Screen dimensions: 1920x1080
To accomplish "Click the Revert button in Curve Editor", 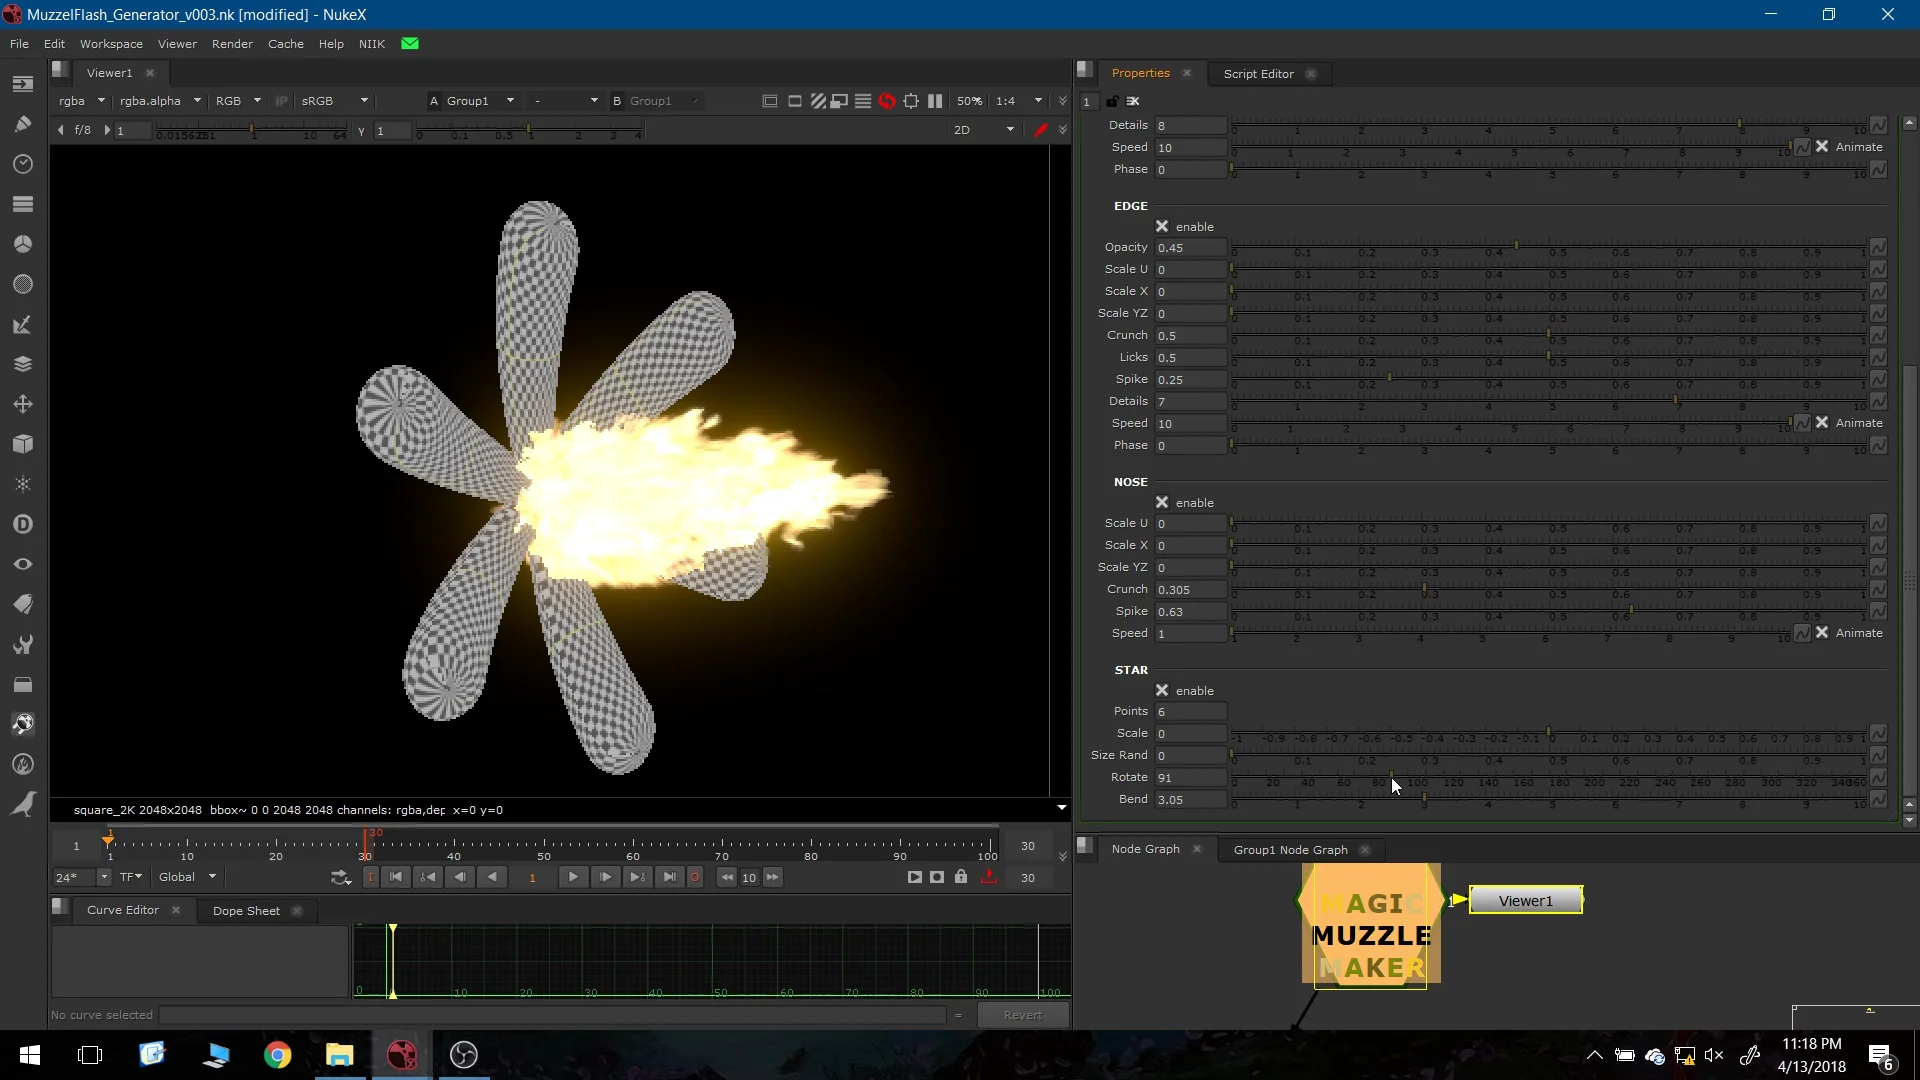I will point(1023,1015).
